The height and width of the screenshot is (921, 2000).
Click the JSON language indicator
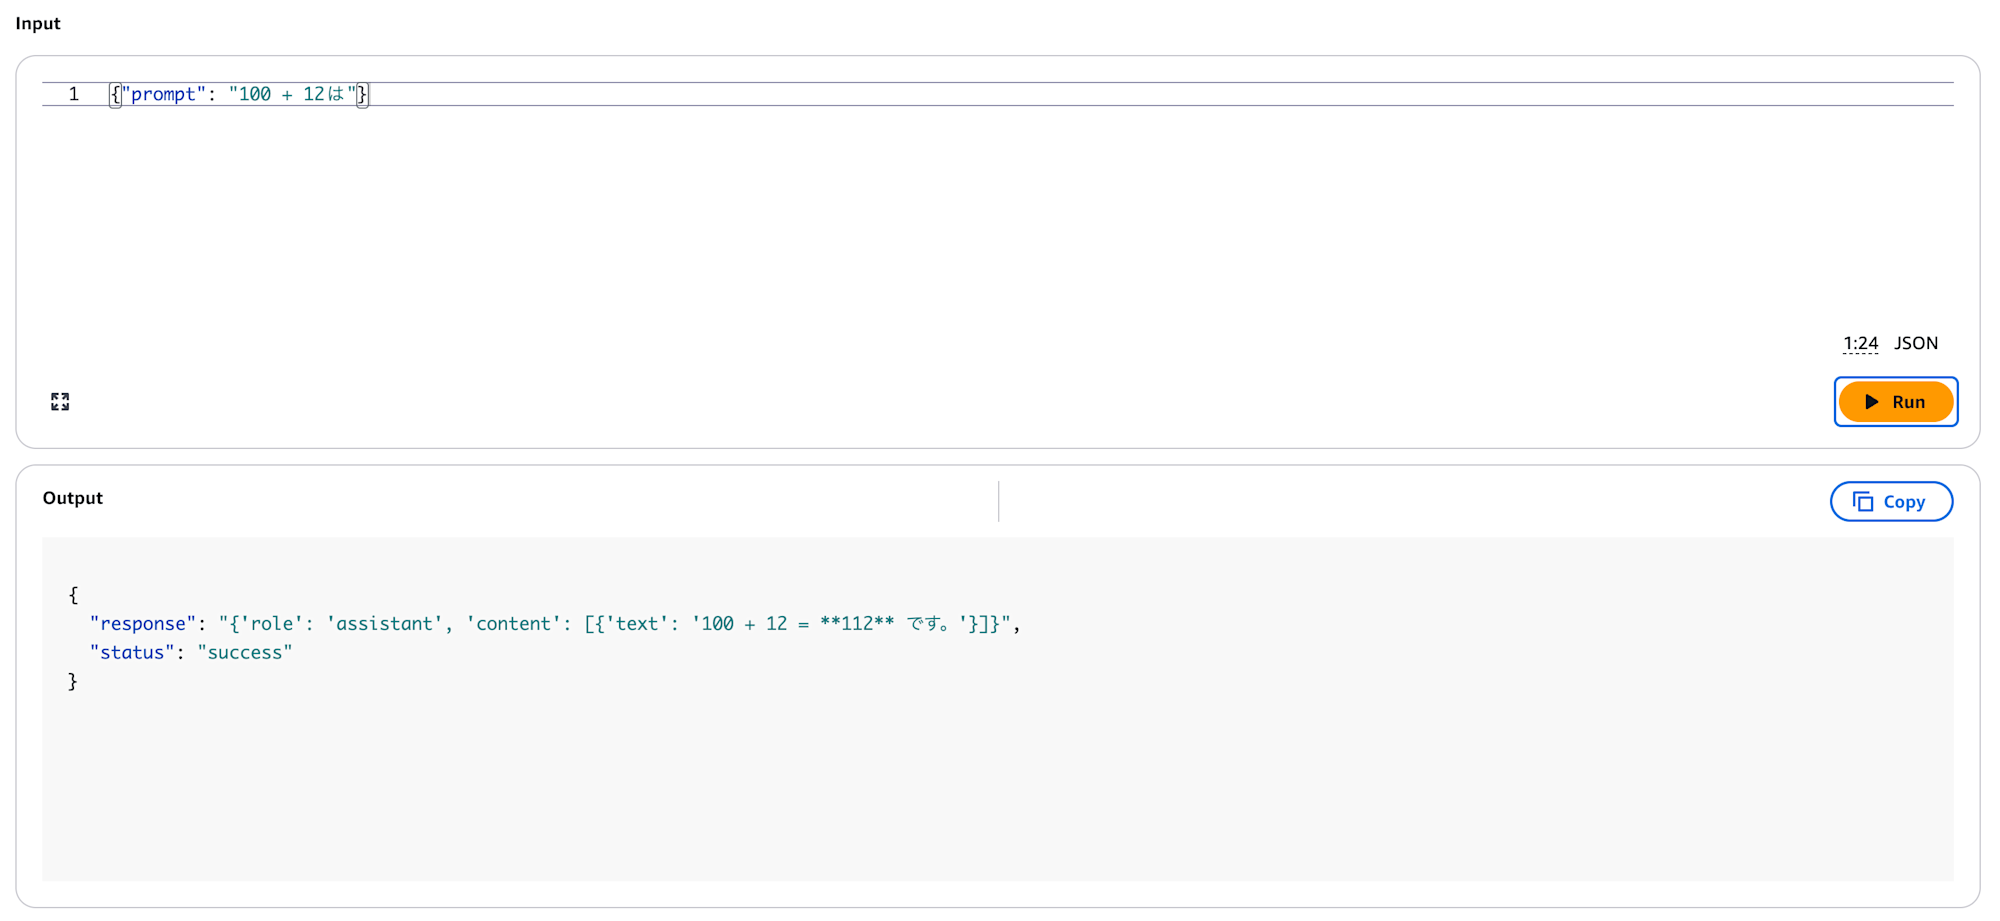[x=1917, y=343]
